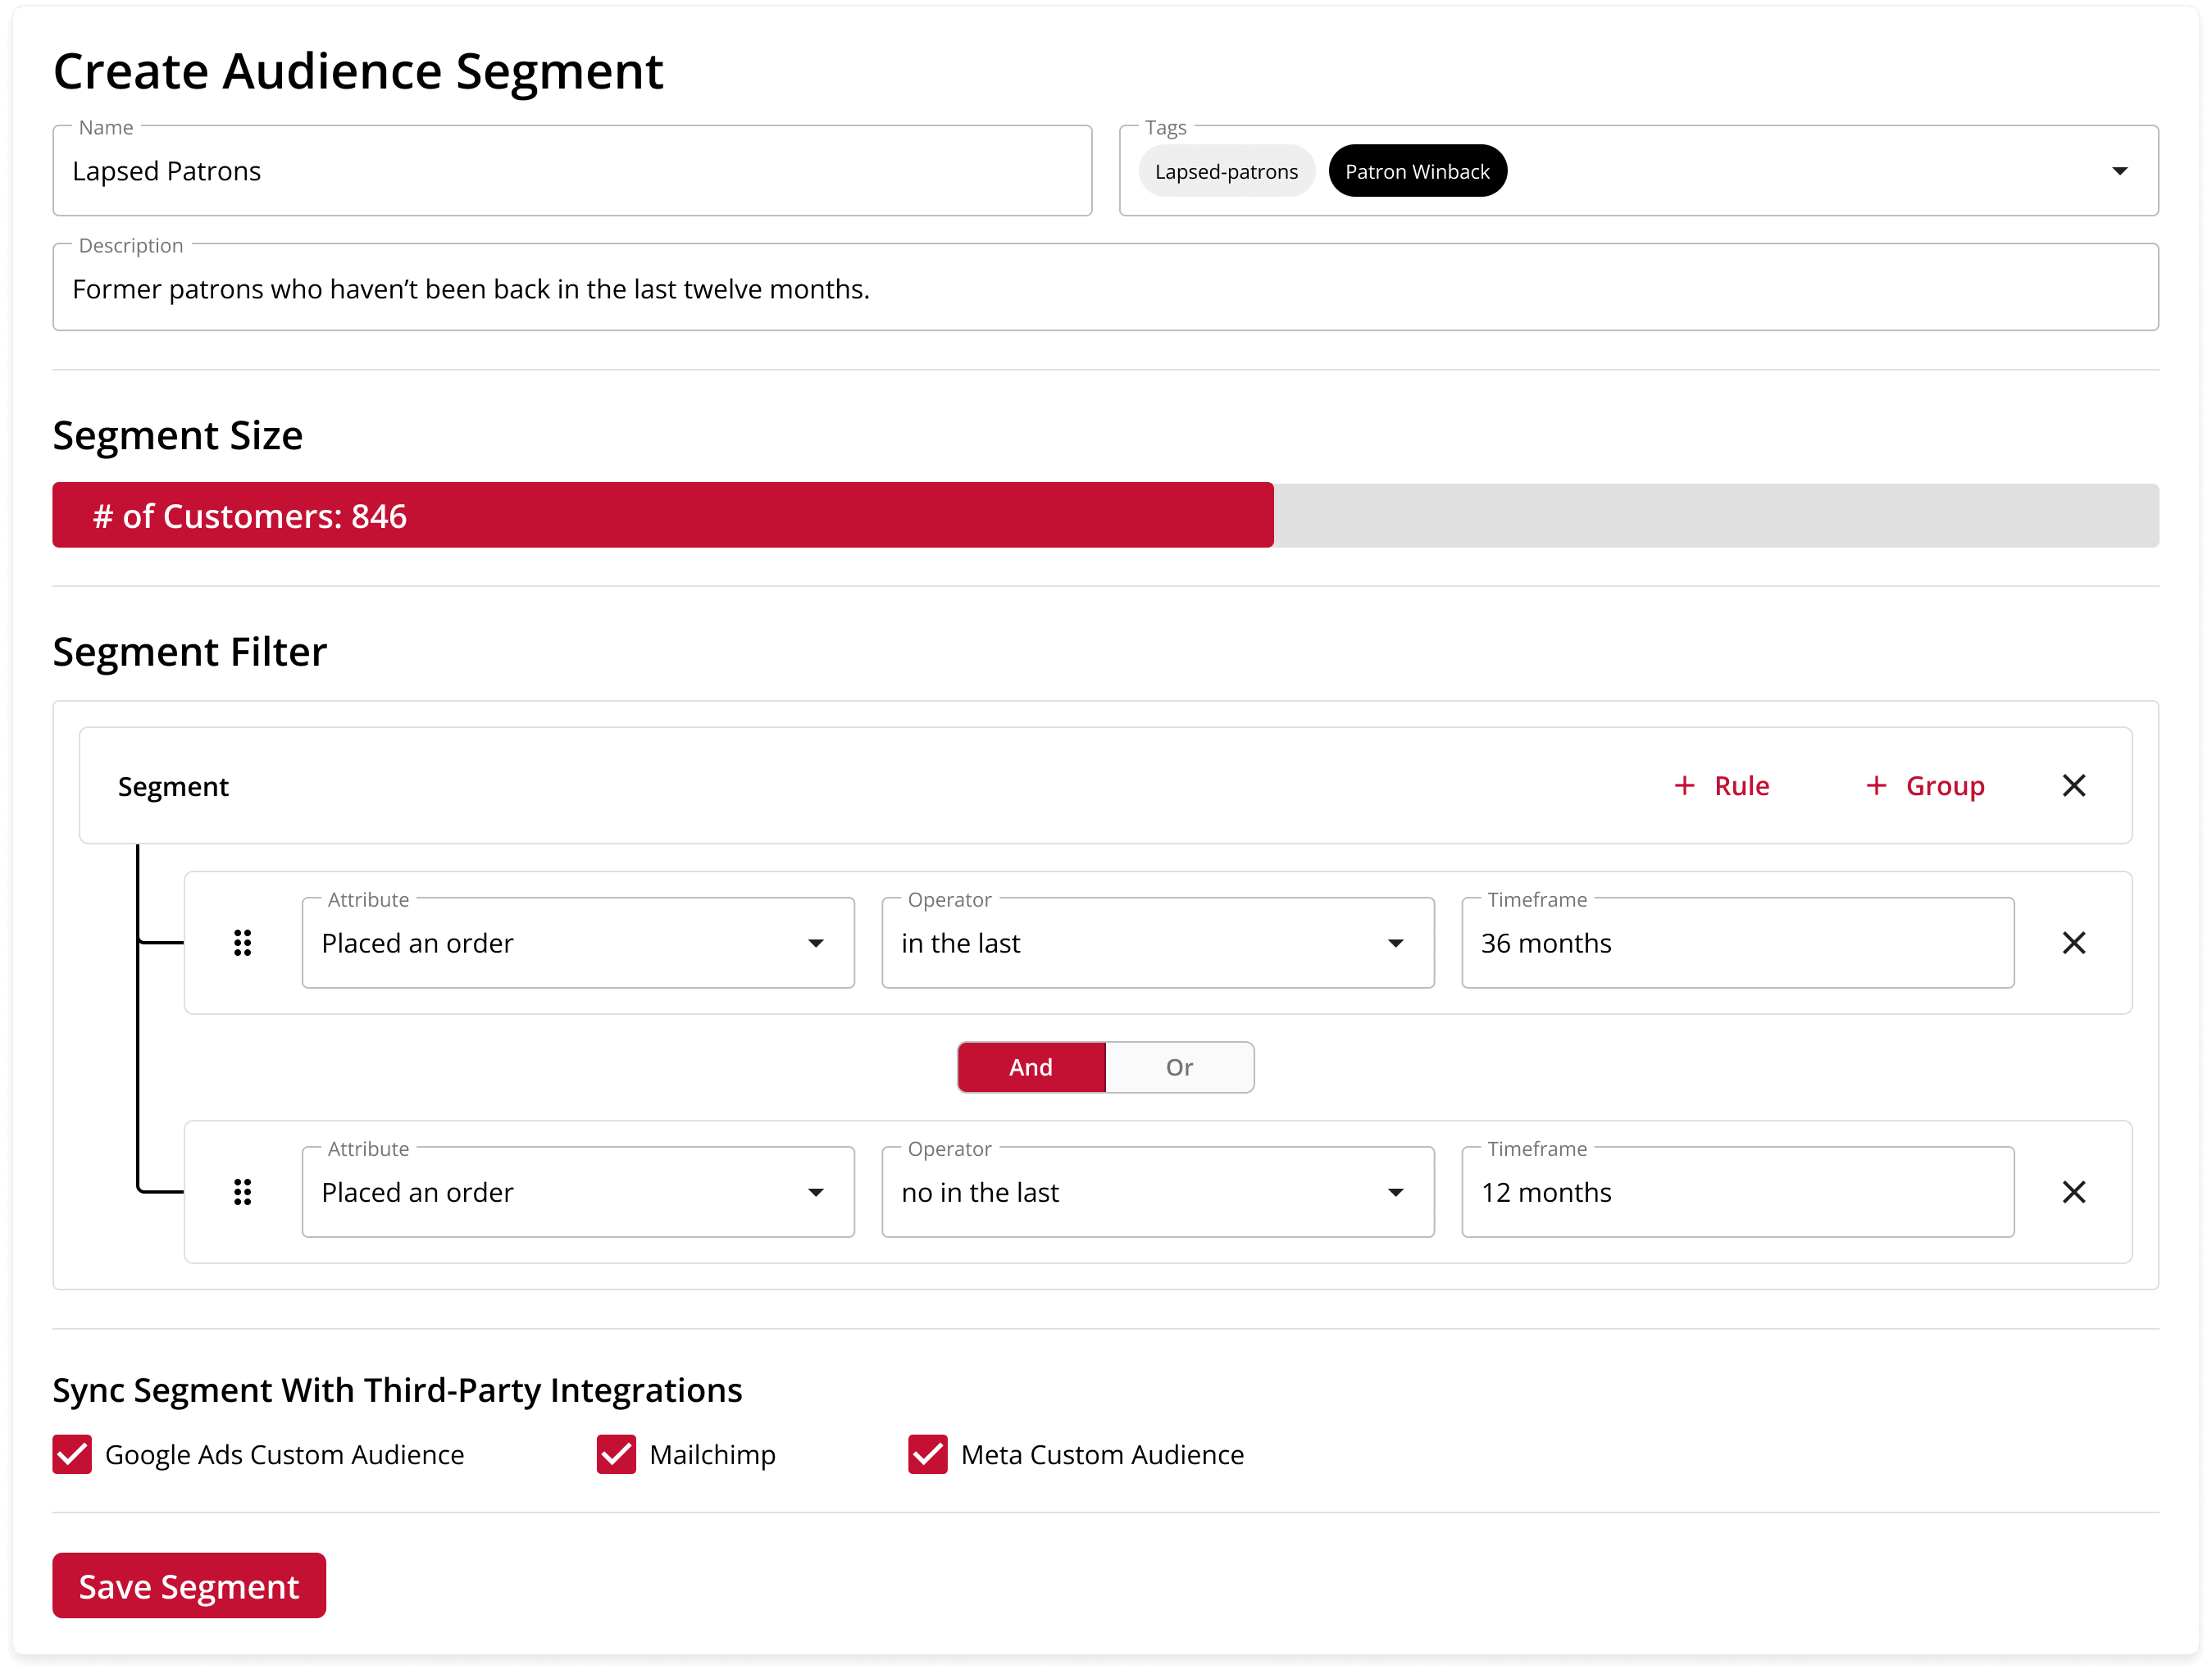Image resolution: width=2212 pixels, height=1674 pixels.
Task: Click into the Description field
Action: tap(1106, 288)
